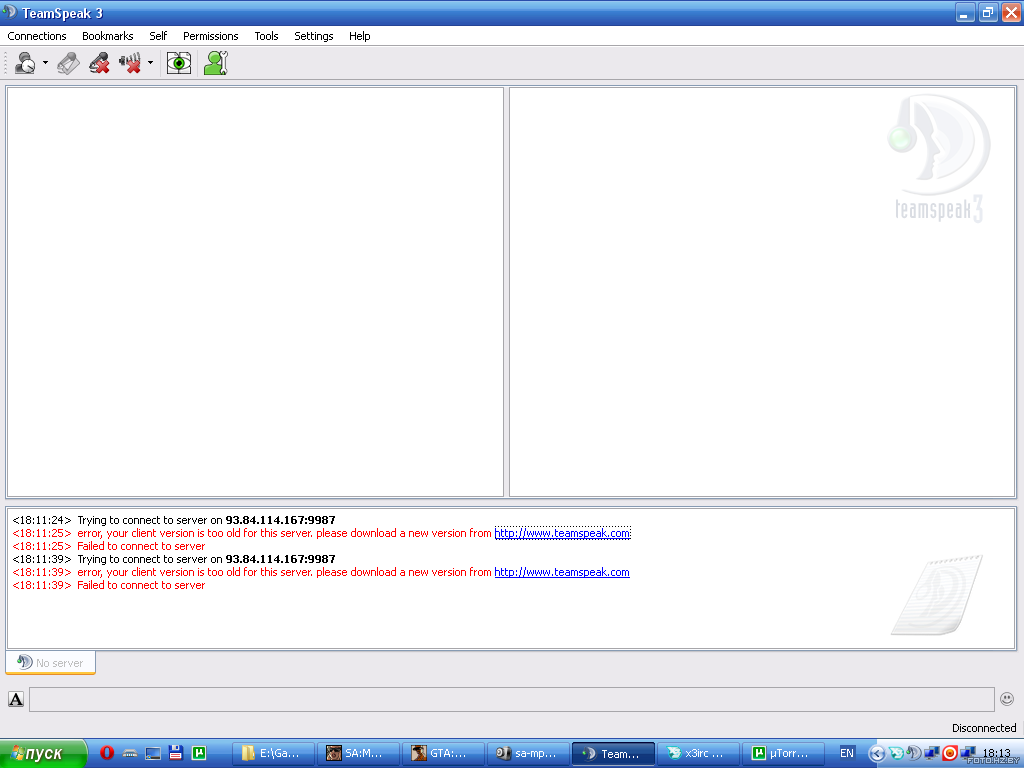Click the TeamSpeak logo in the title bar
This screenshot has height=768, width=1024.
point(10,12)
